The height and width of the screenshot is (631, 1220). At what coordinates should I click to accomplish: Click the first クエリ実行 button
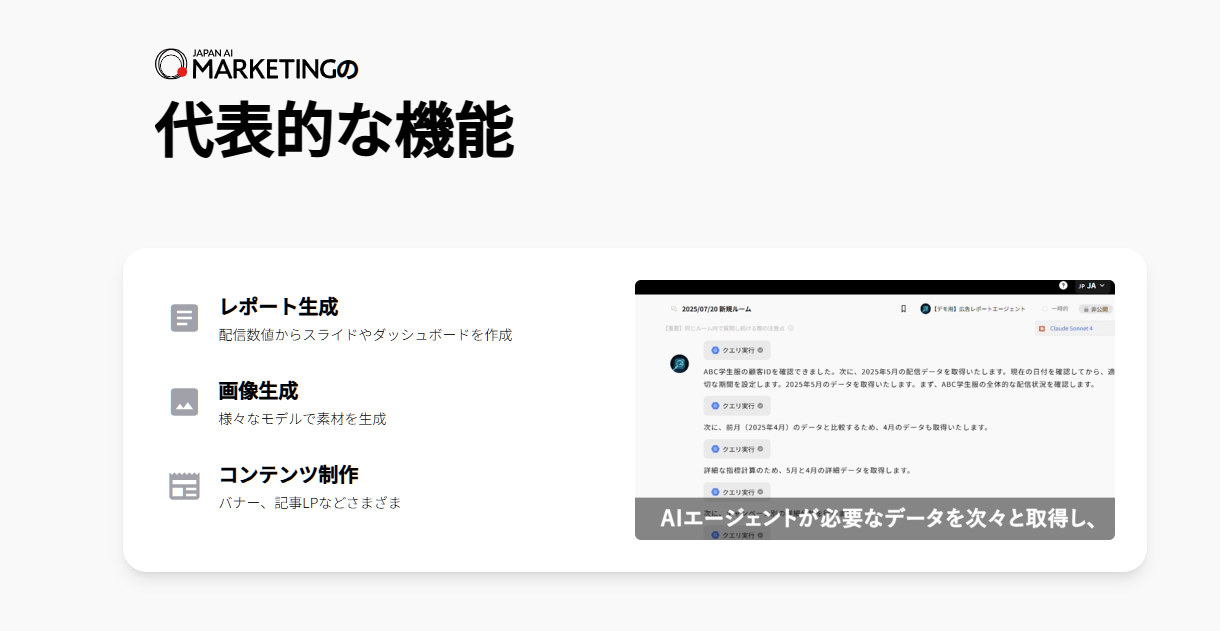pyautogui.click(x=736, y=350)
